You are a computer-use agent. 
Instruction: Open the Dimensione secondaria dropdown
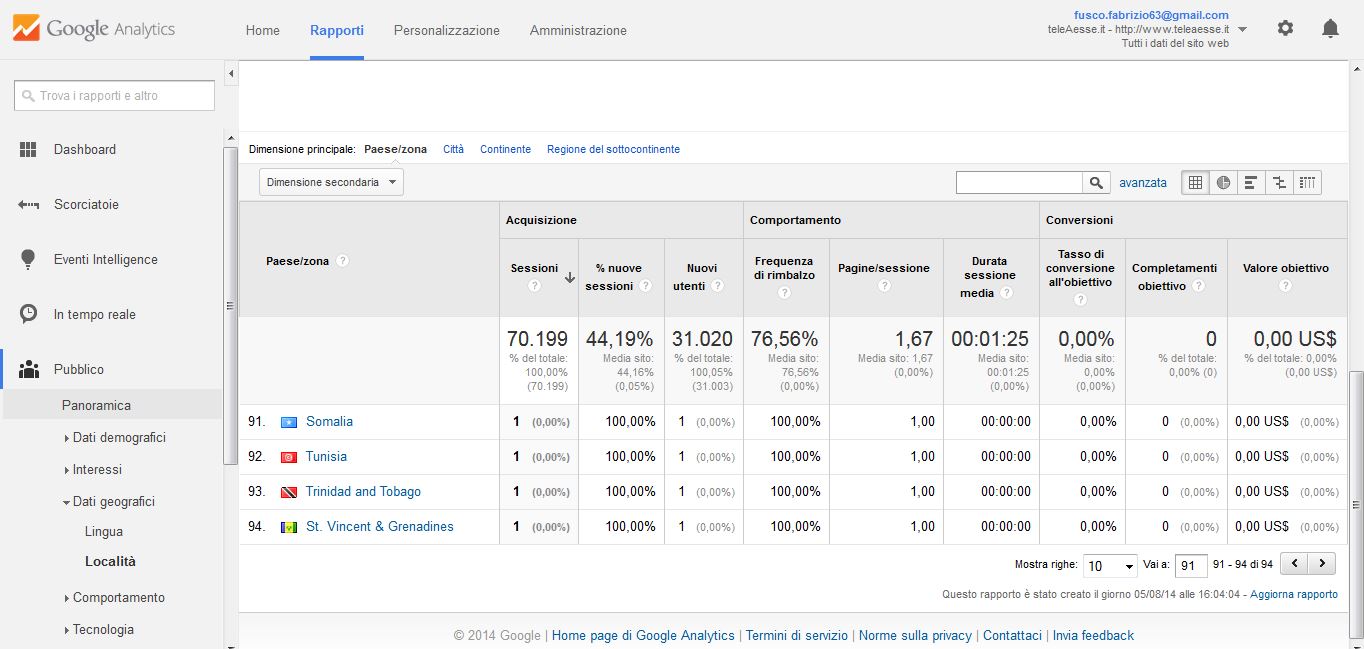331,182
